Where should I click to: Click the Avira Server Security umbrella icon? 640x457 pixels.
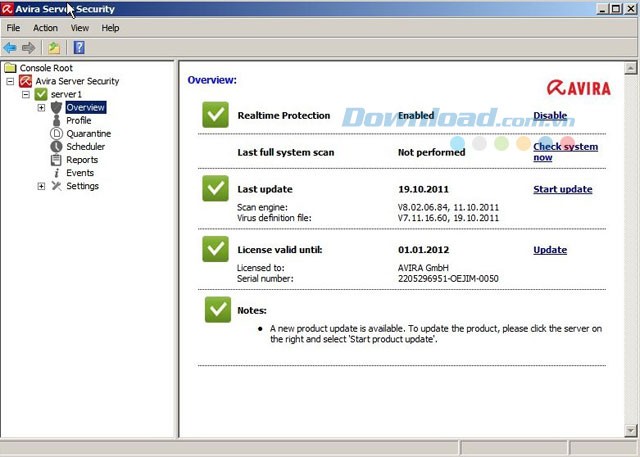pyautogui.click(x=25, y=81)
